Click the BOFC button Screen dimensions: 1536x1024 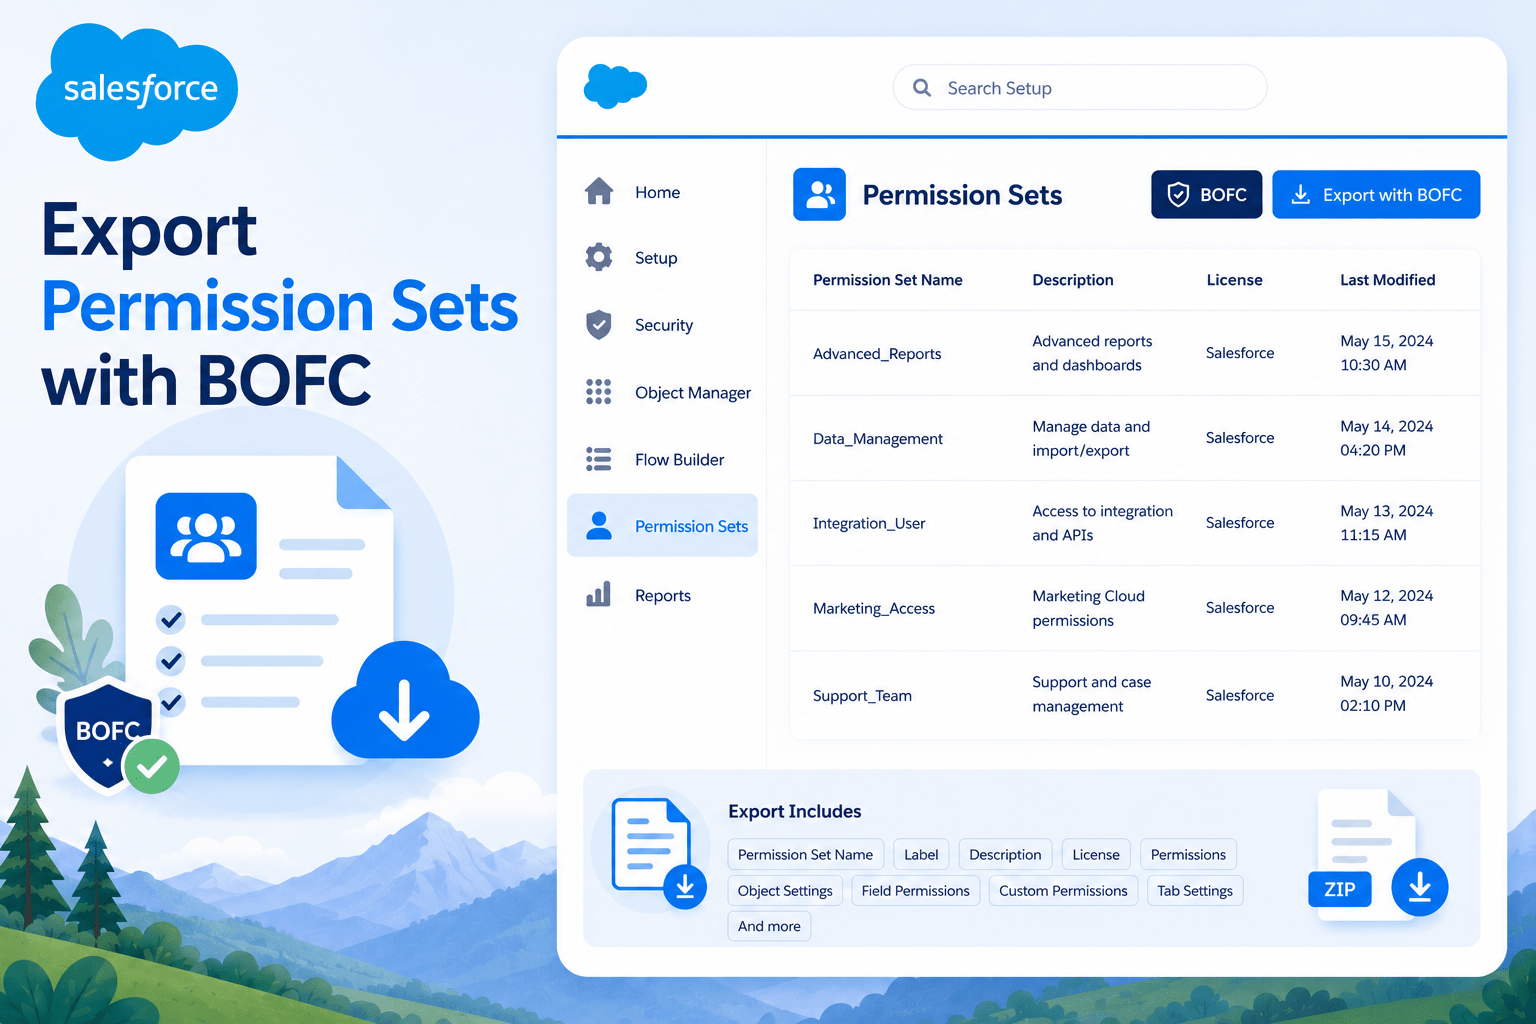[x=1206, y=194]
